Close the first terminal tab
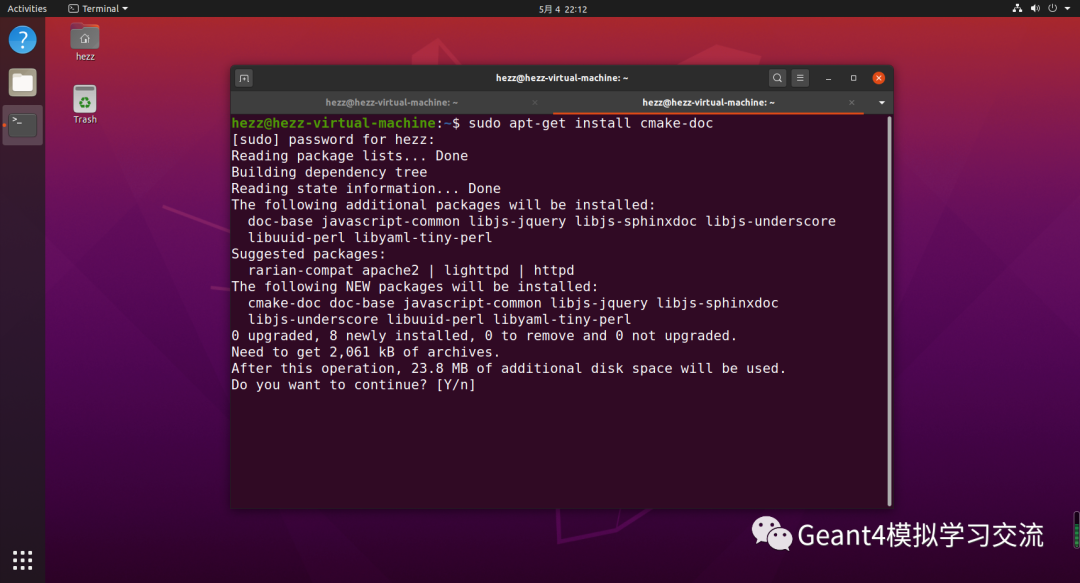 (x=534, y=103)
